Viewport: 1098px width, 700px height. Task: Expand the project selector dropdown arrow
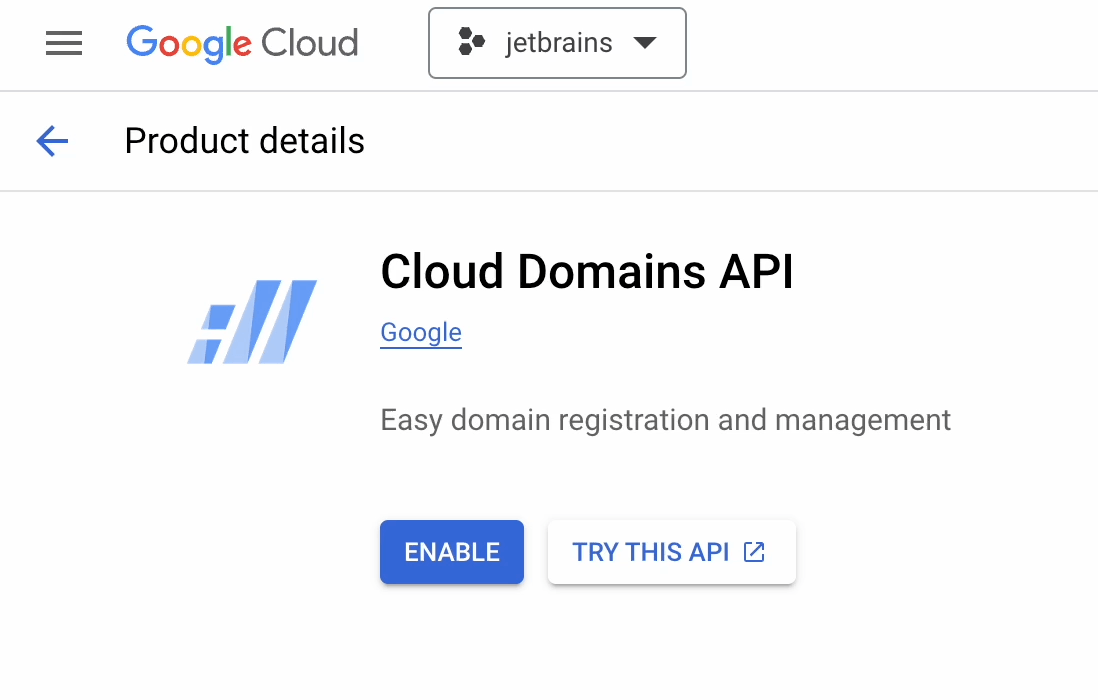(x=645, y=43)
